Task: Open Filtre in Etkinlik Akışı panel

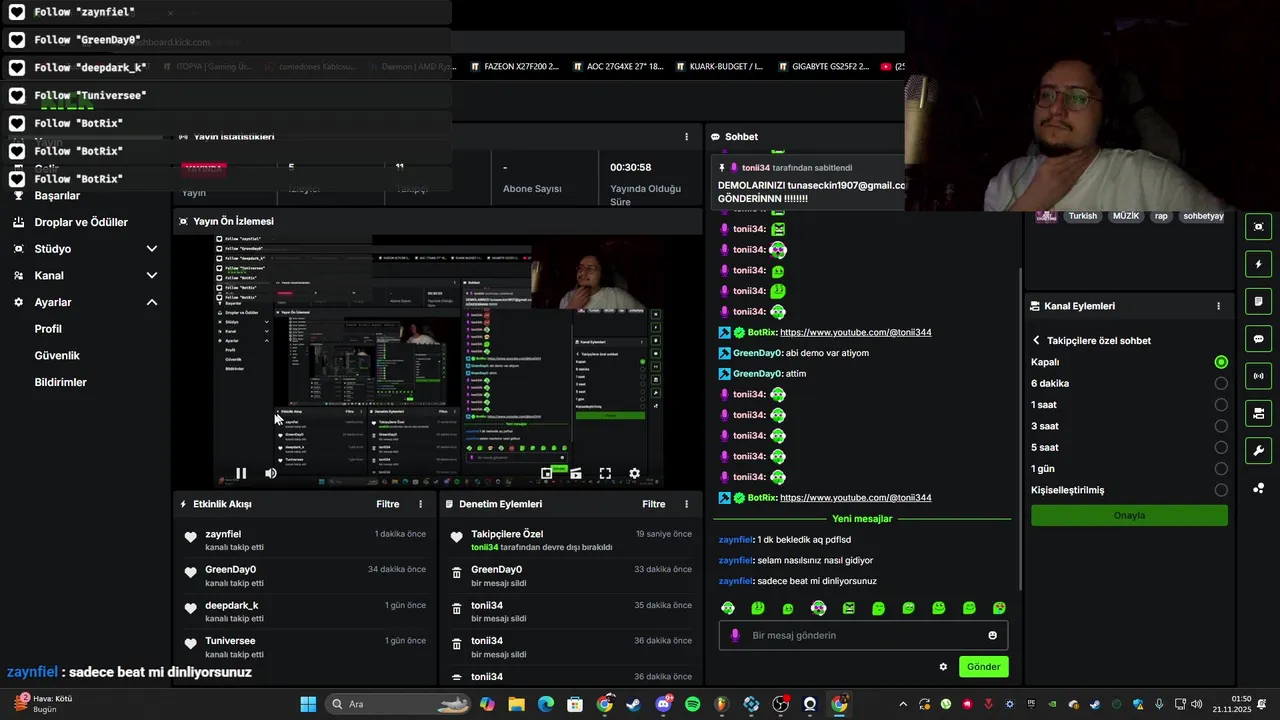Action: [x=388, y=504]
